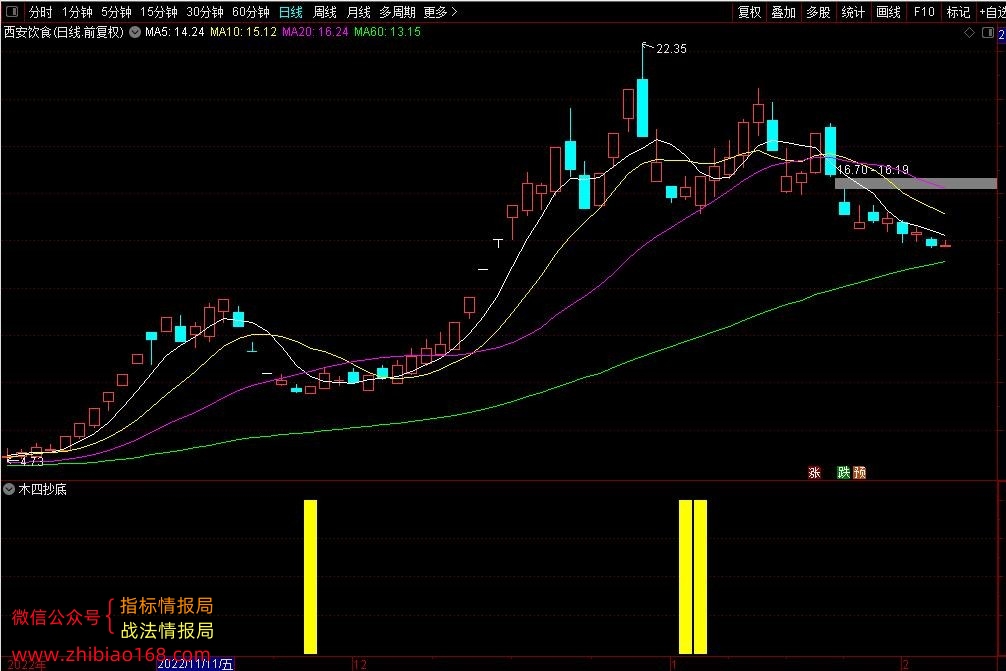
Task: Click the 12 month marker on the time axis
Action: tap(360, 664)
